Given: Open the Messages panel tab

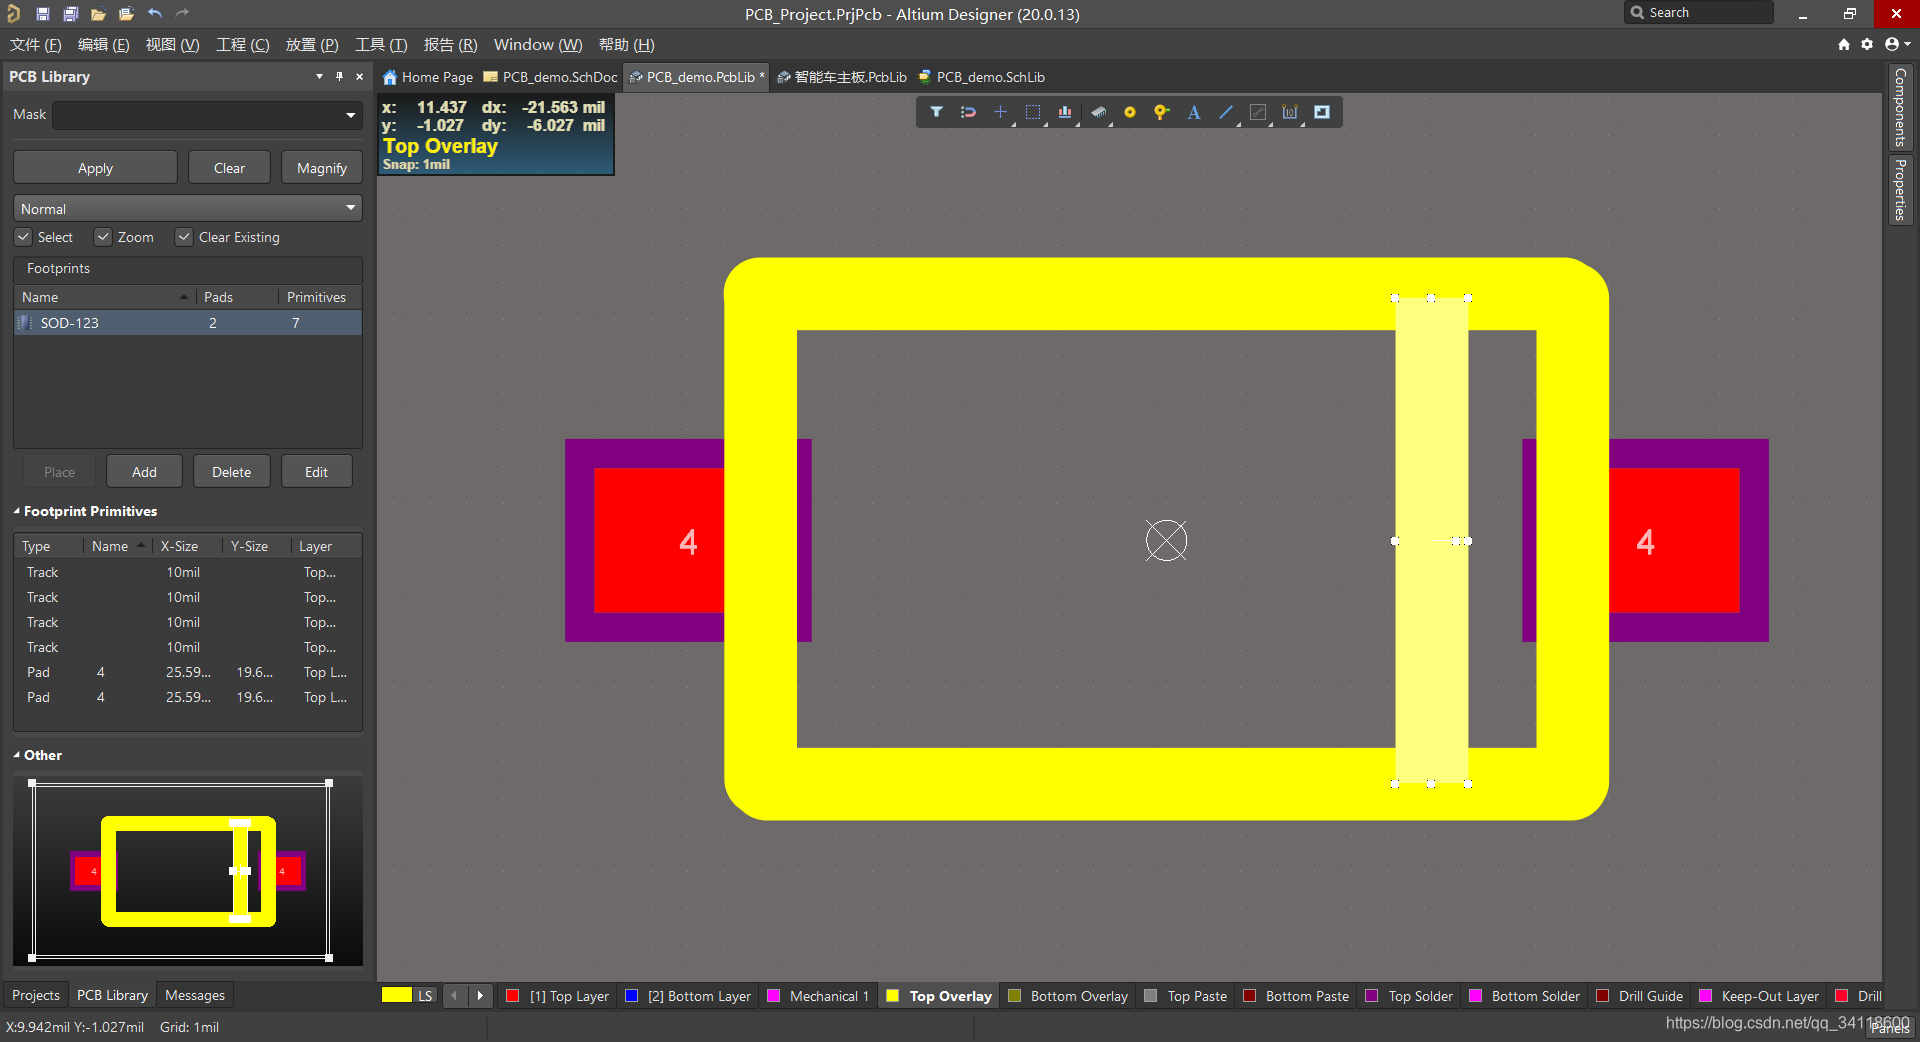Looking at the screenshot, I should (x=195, y=995).
